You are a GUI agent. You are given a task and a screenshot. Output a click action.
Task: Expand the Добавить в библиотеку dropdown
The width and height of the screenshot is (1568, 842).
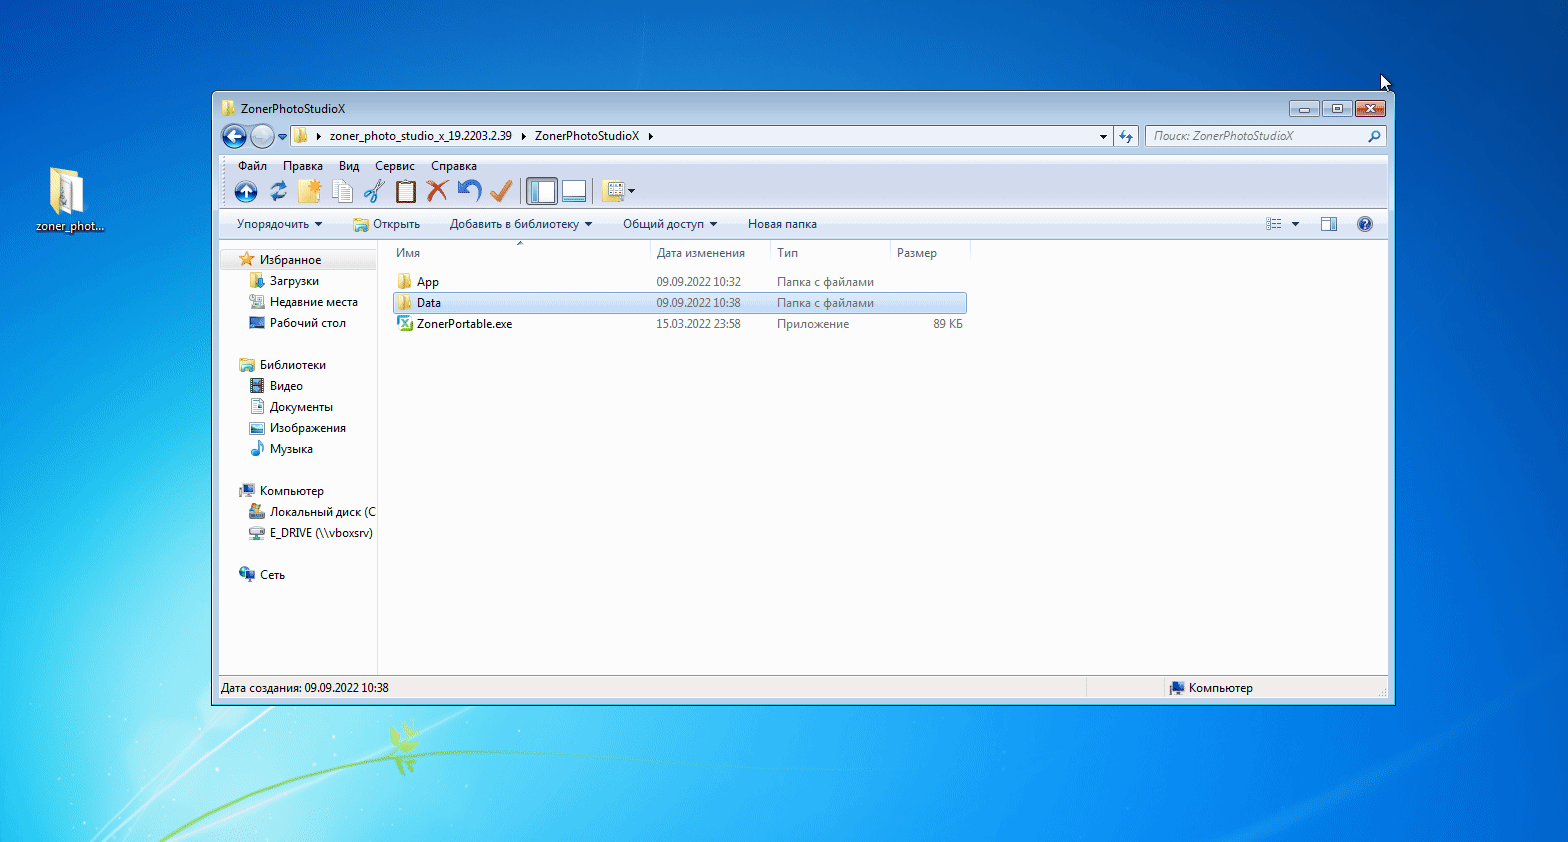(521, 224)
